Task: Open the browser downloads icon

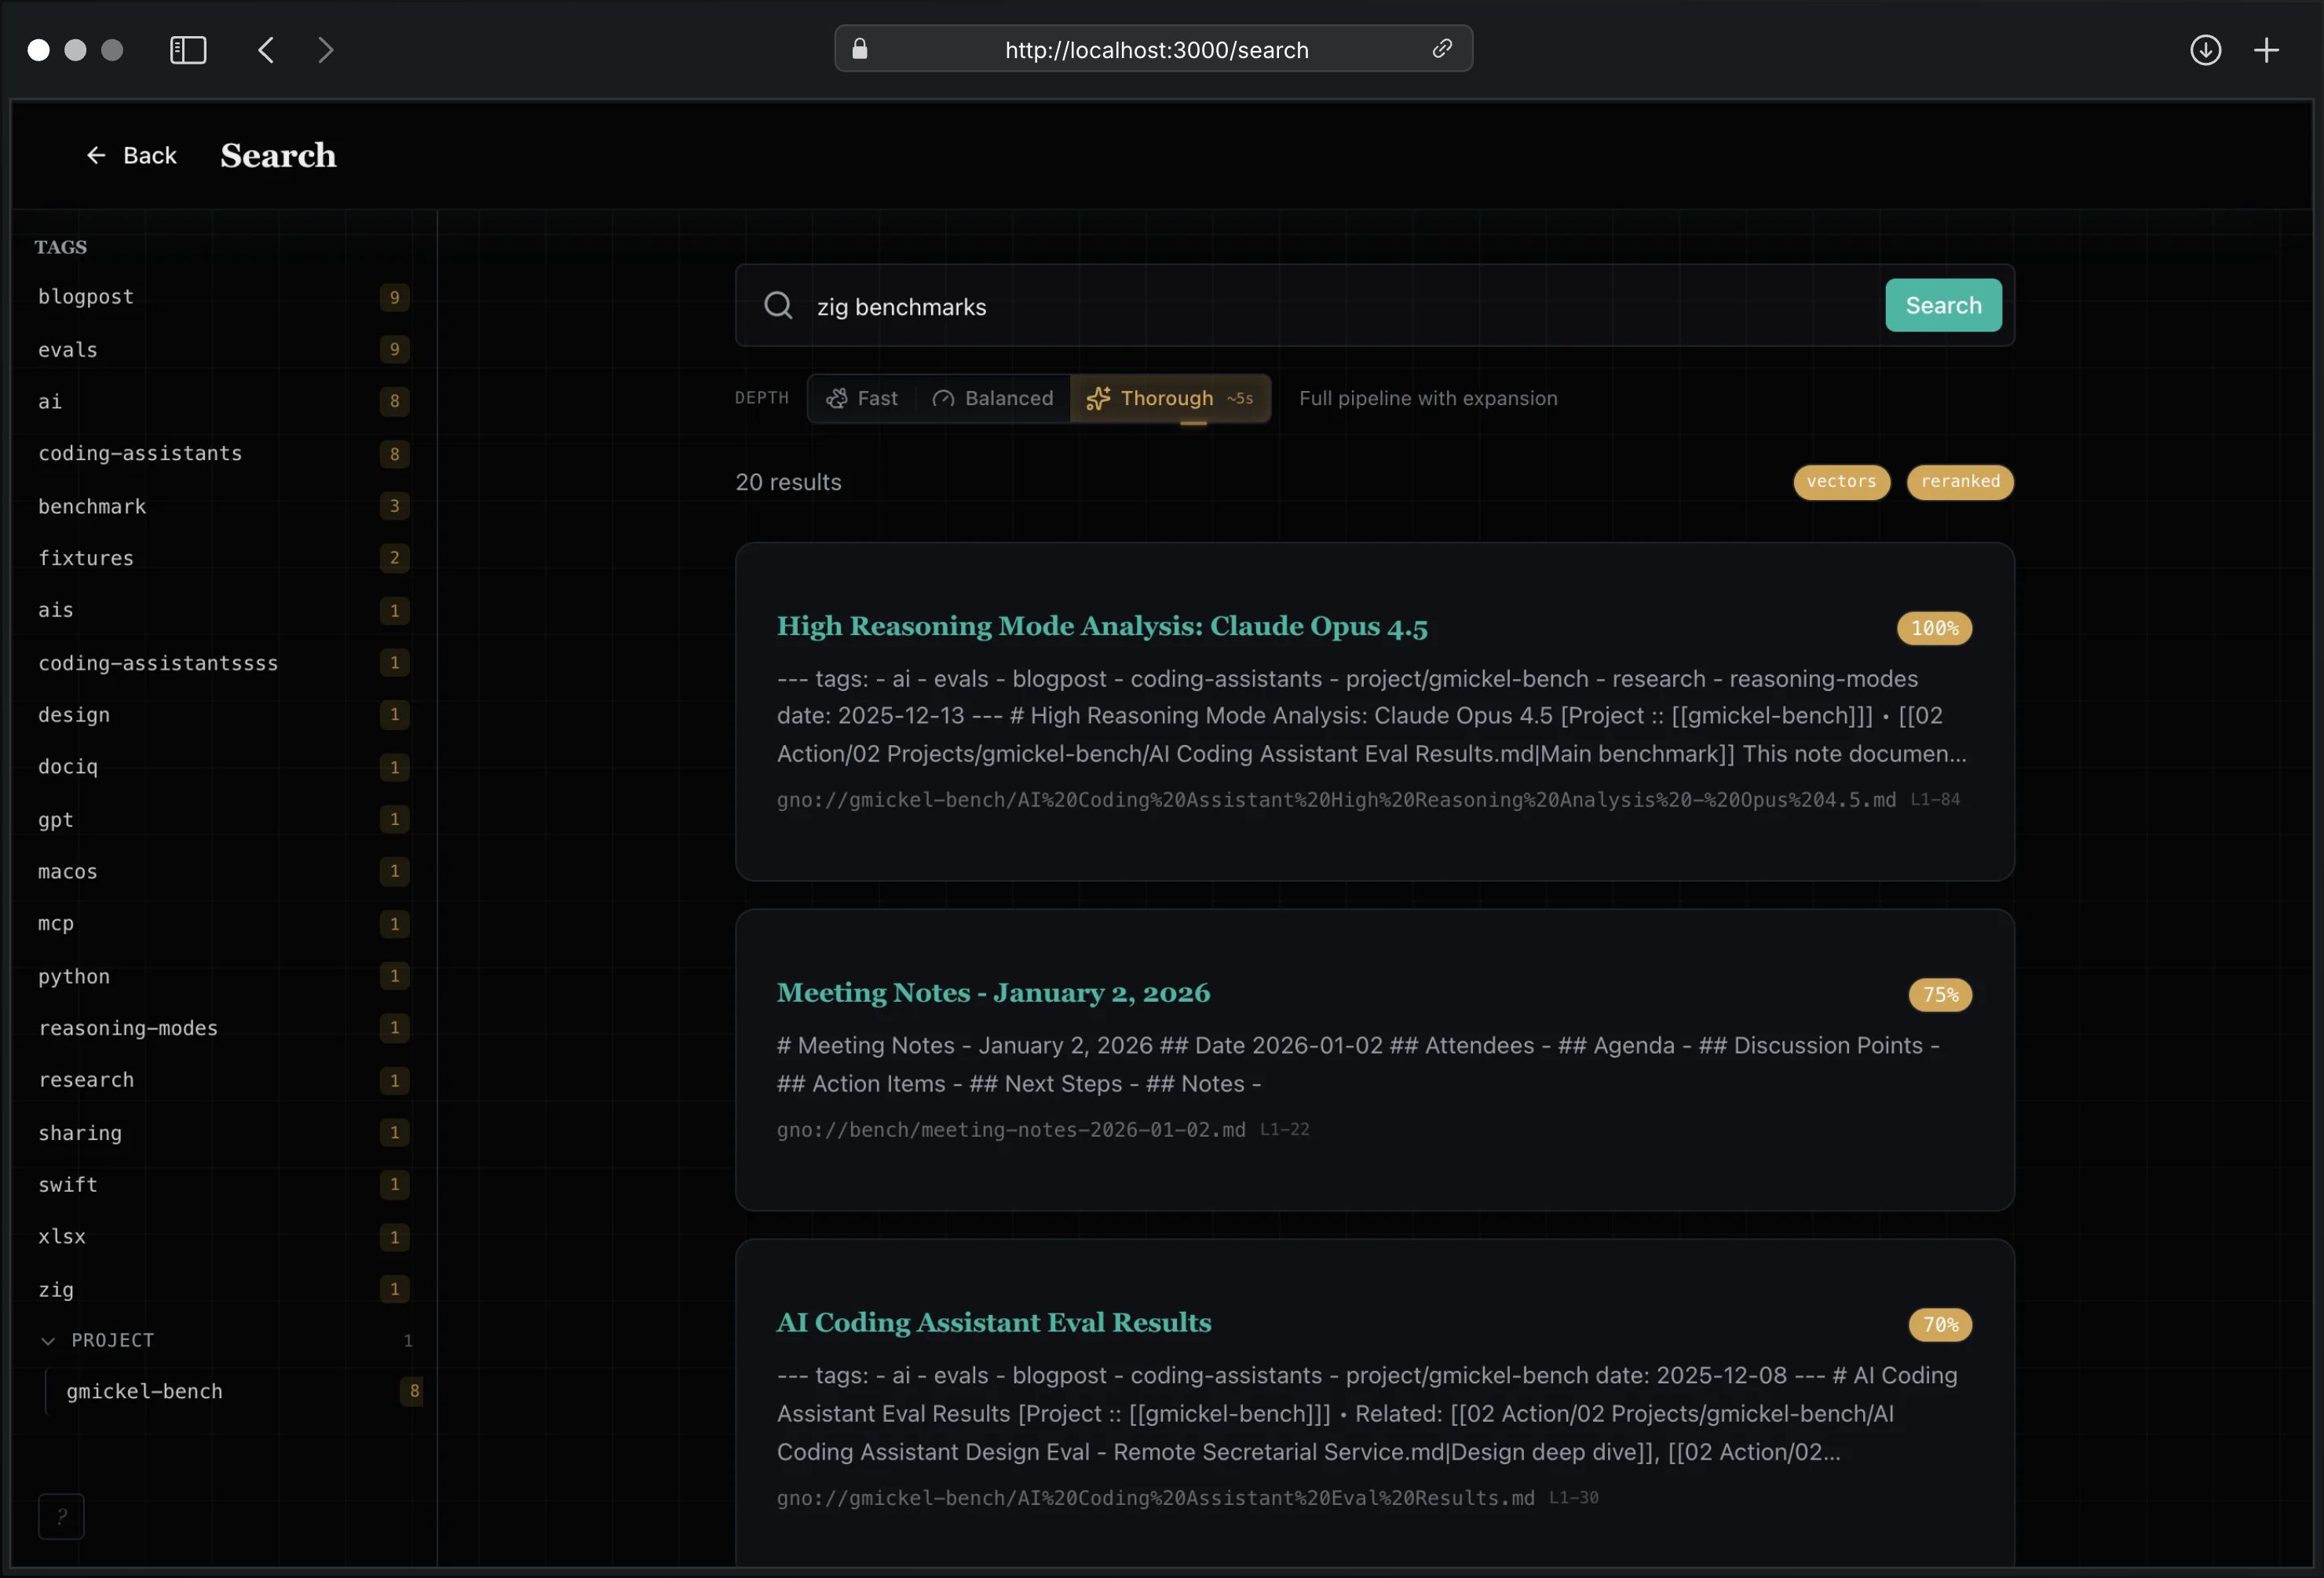Action: (2205, 50)
